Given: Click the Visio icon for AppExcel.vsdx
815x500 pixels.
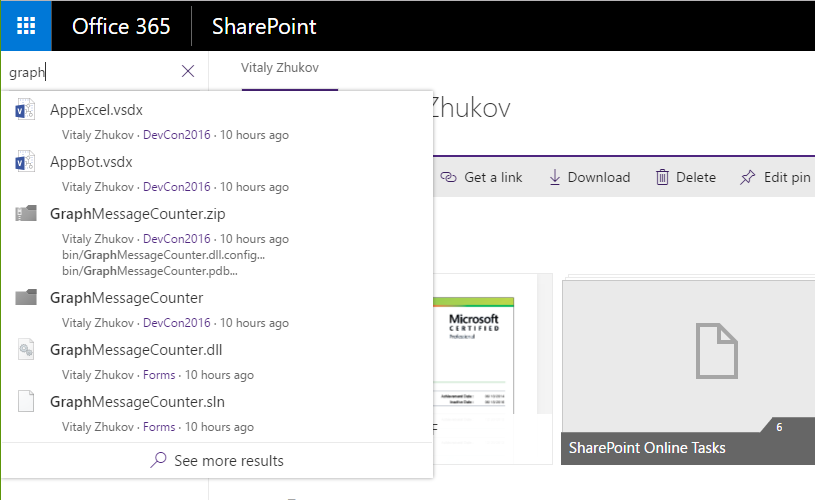Looking at the screenshot, I should coord(25,110).
